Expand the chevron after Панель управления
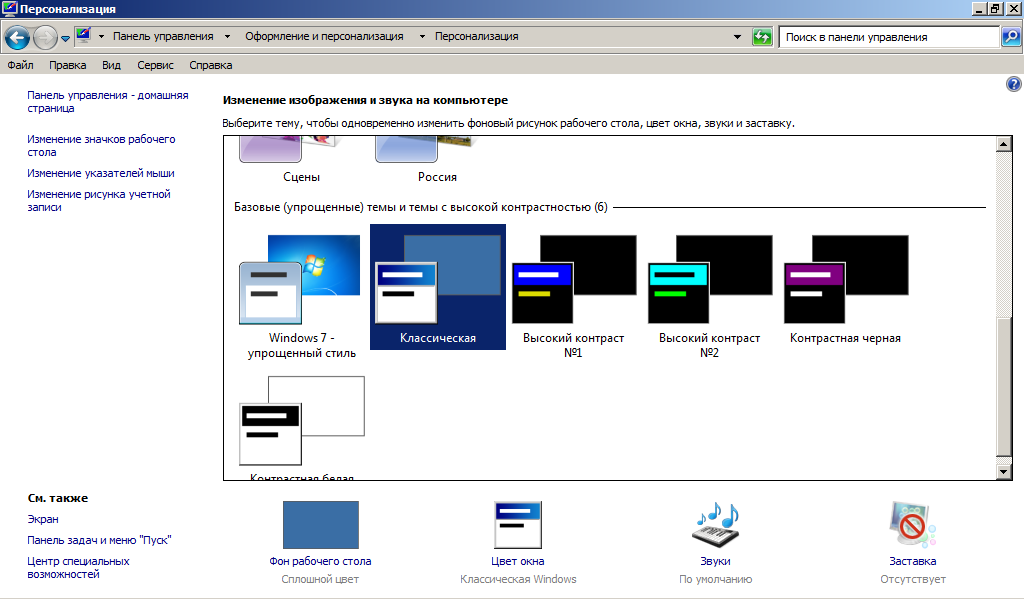This screenshot has height=600, width=1024. point(227,37)
